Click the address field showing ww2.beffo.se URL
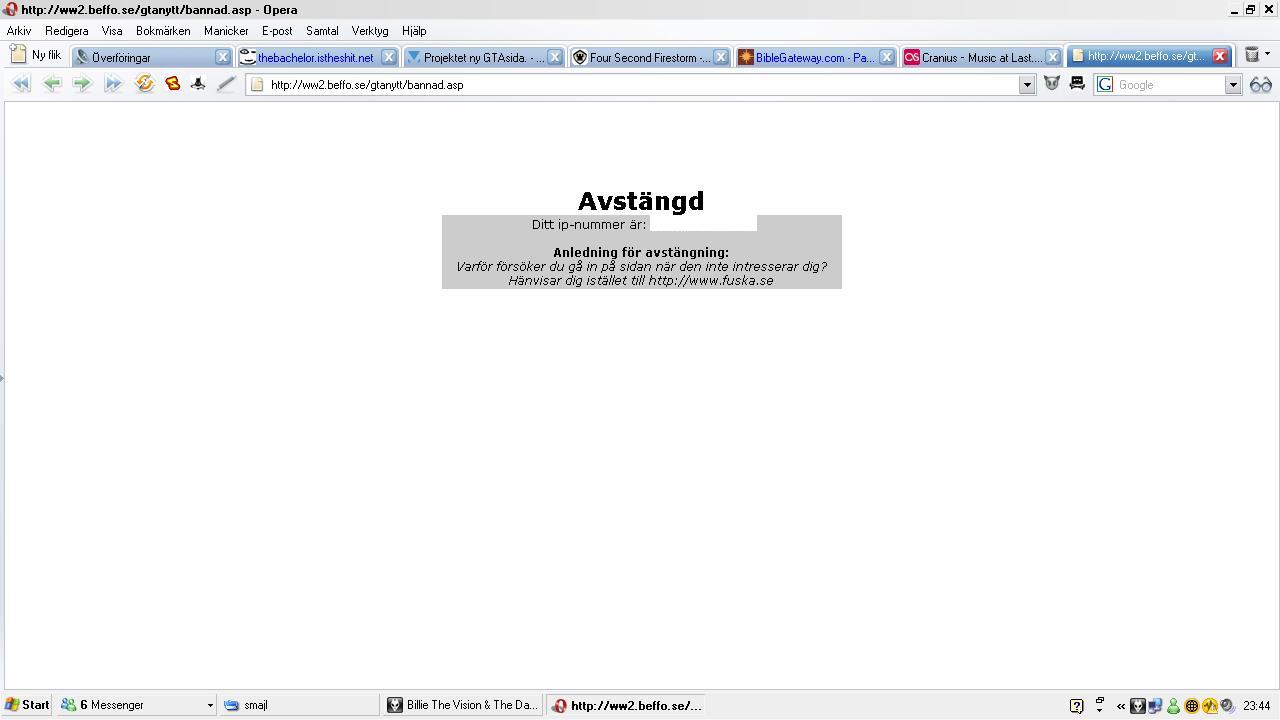Image resolution: width=1280 pixels, height=720 pixels. point(640,85)
